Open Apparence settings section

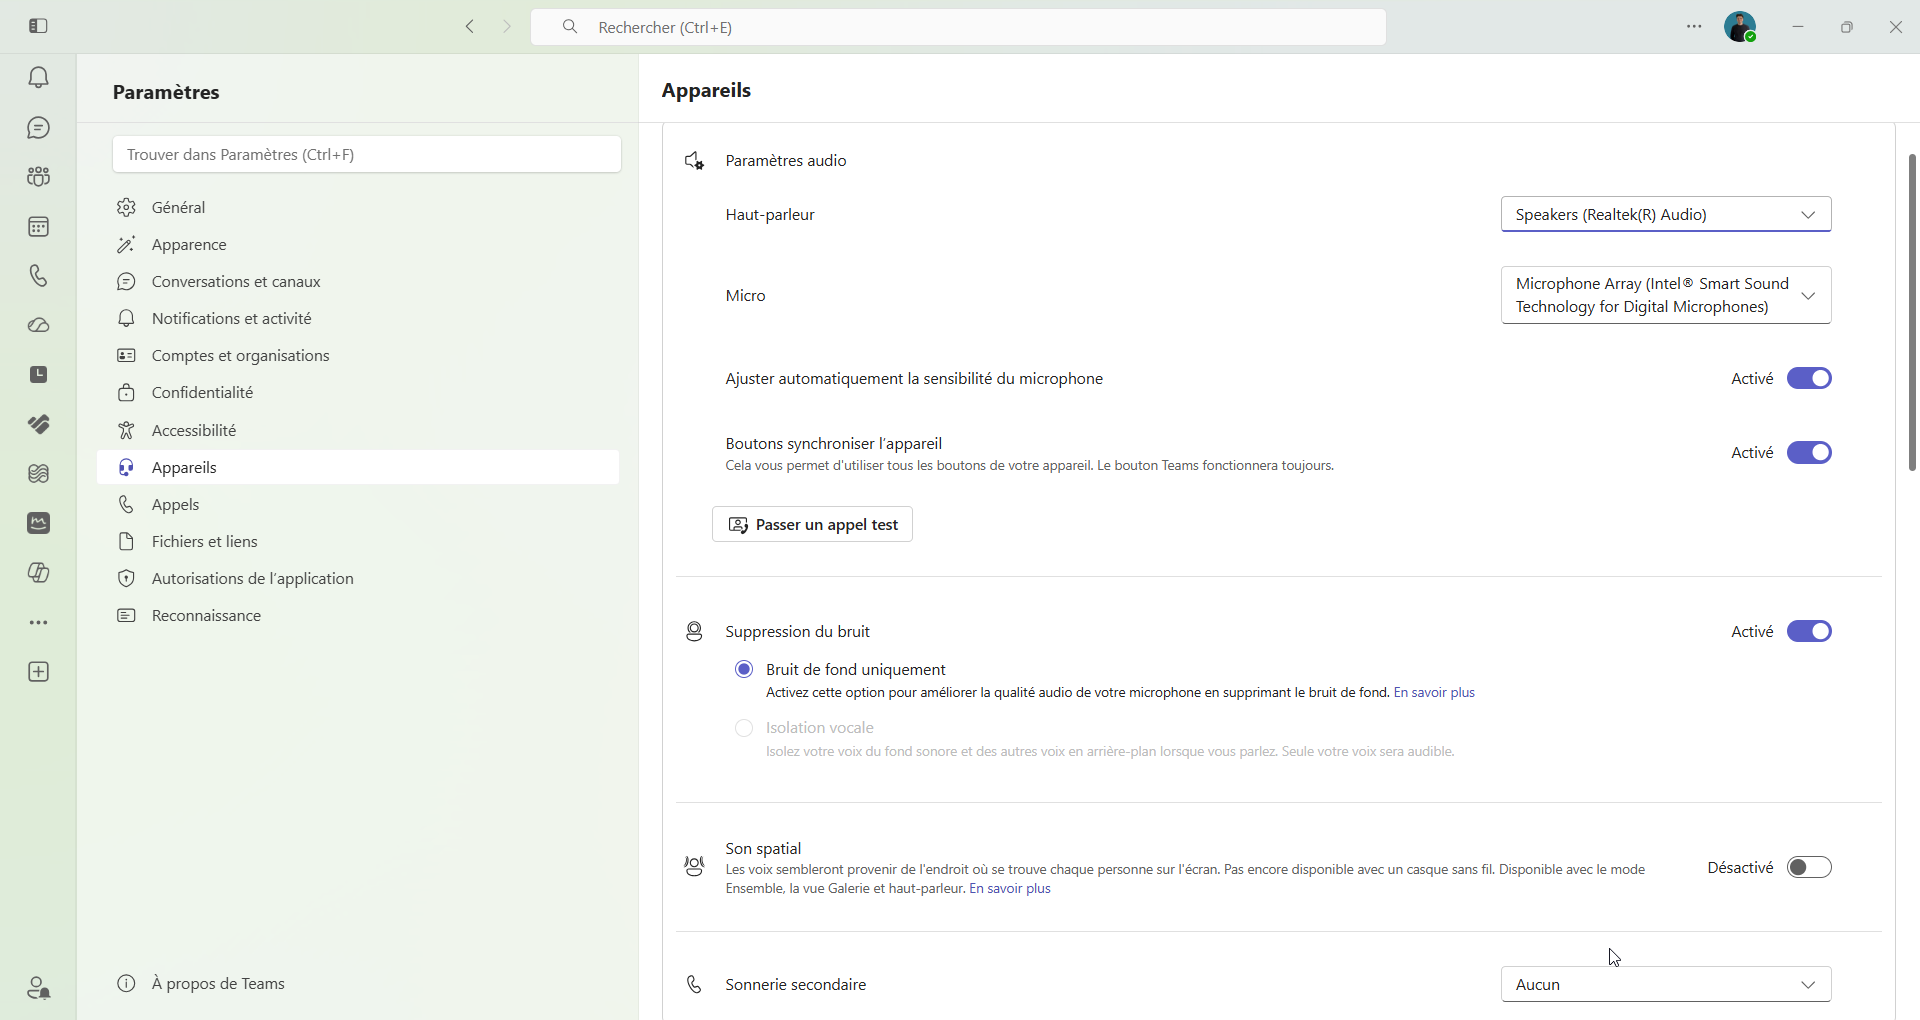click(358, 245)
